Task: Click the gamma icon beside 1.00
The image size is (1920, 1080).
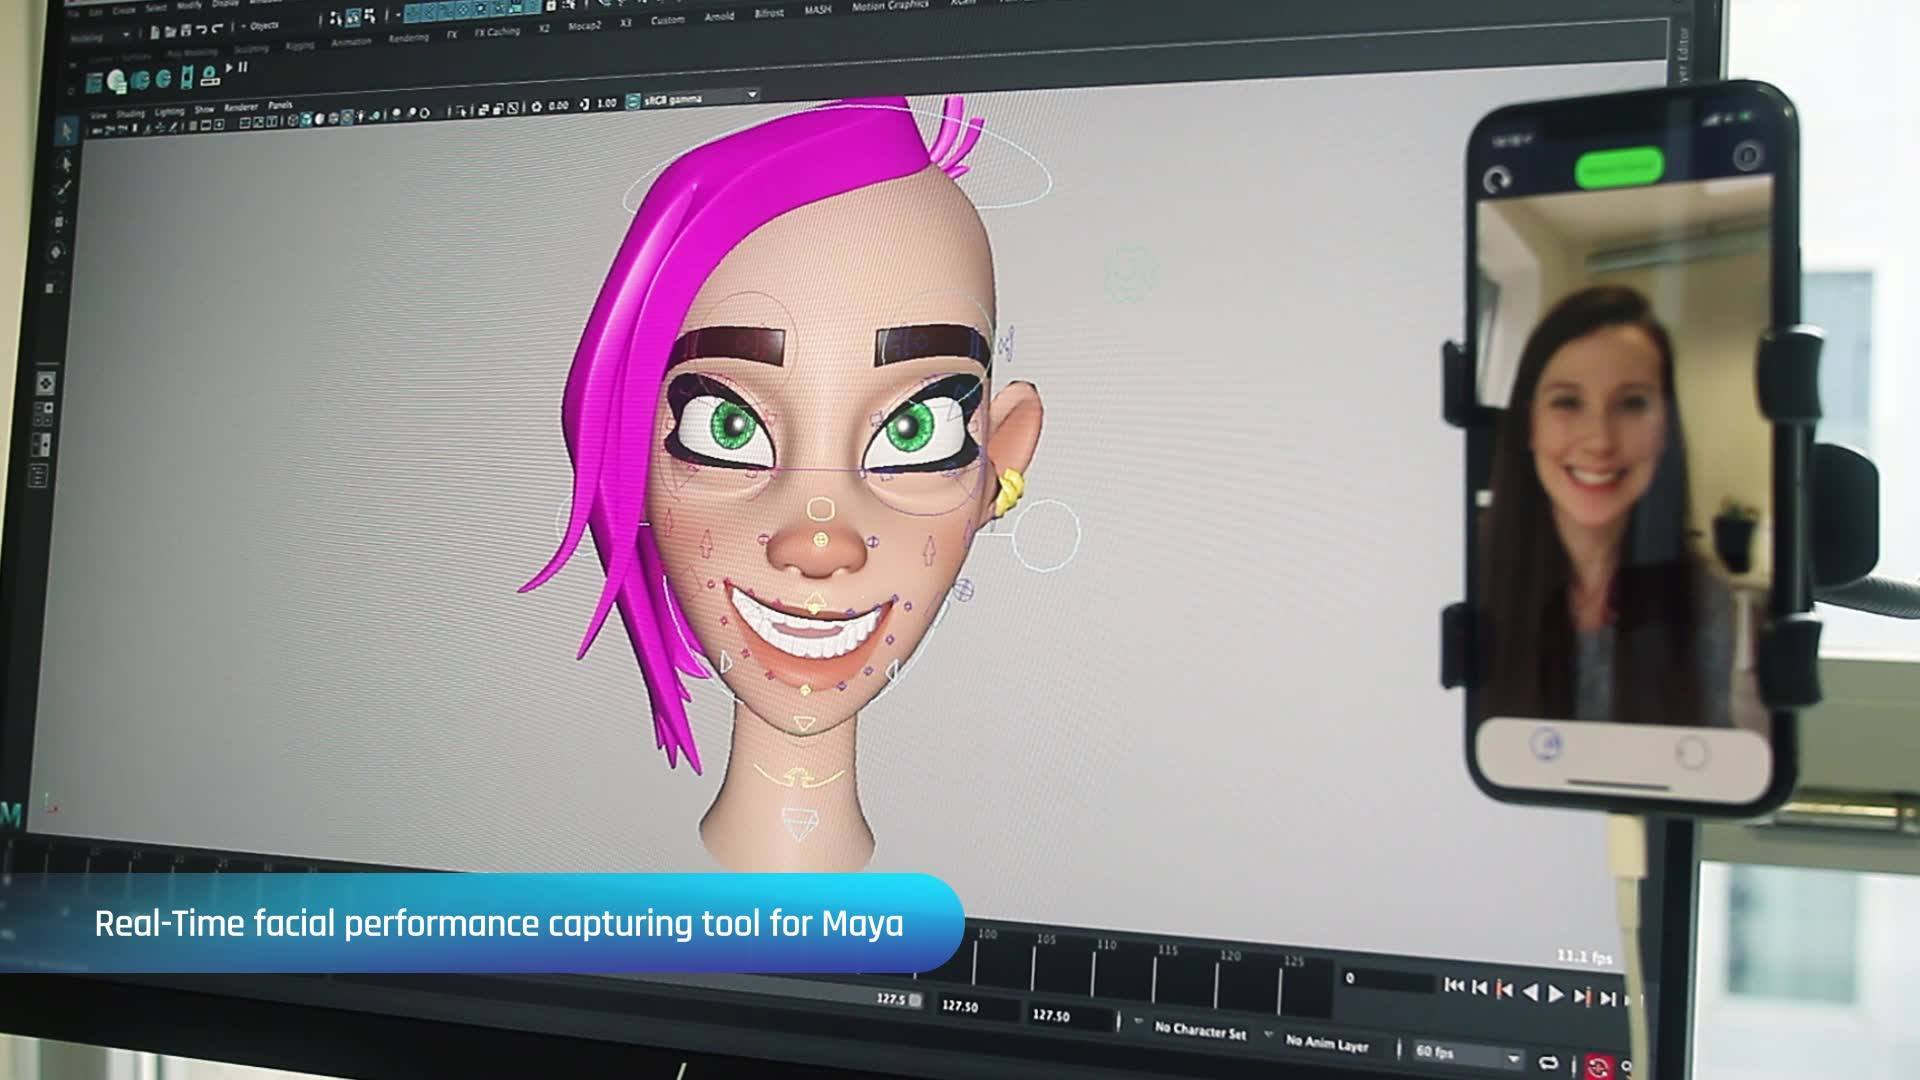Action: (x=584, y=104)
